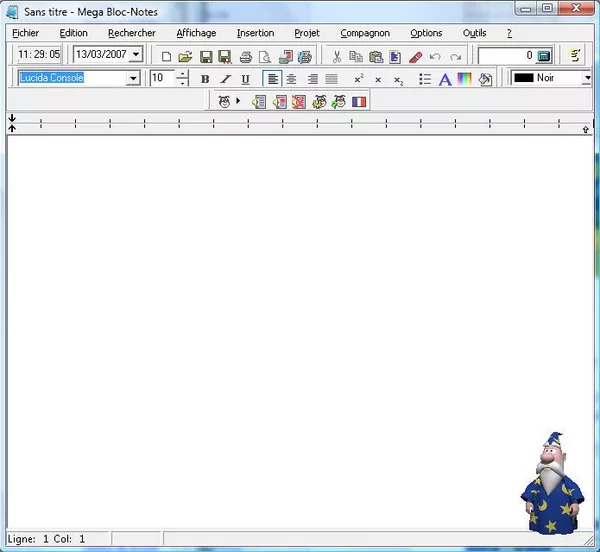Screen dimensions: 600x552
Task: Open font settings with the blue A icon
Action: tap(445, 80)
